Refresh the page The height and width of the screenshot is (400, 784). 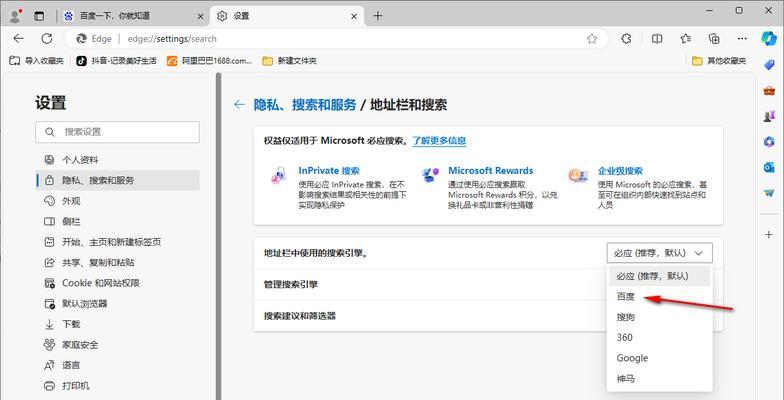tap(46, 38)
